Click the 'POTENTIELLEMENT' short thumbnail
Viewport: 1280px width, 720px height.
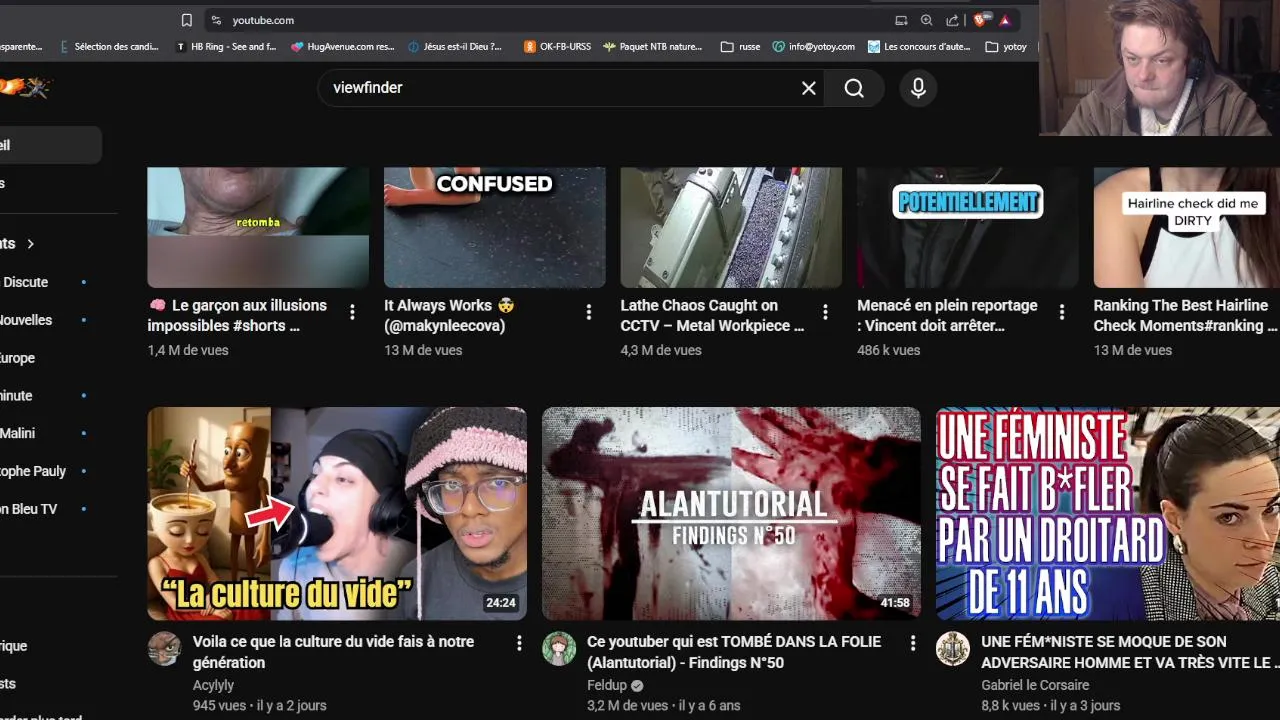967,227
